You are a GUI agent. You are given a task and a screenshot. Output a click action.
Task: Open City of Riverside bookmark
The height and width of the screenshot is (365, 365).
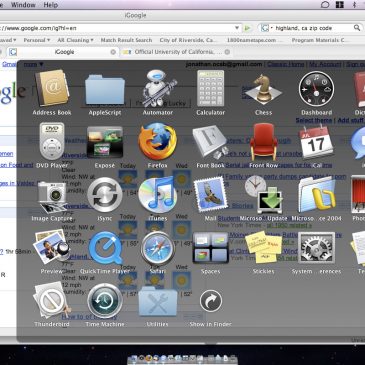pyautogui.click(x=187, y=40)
